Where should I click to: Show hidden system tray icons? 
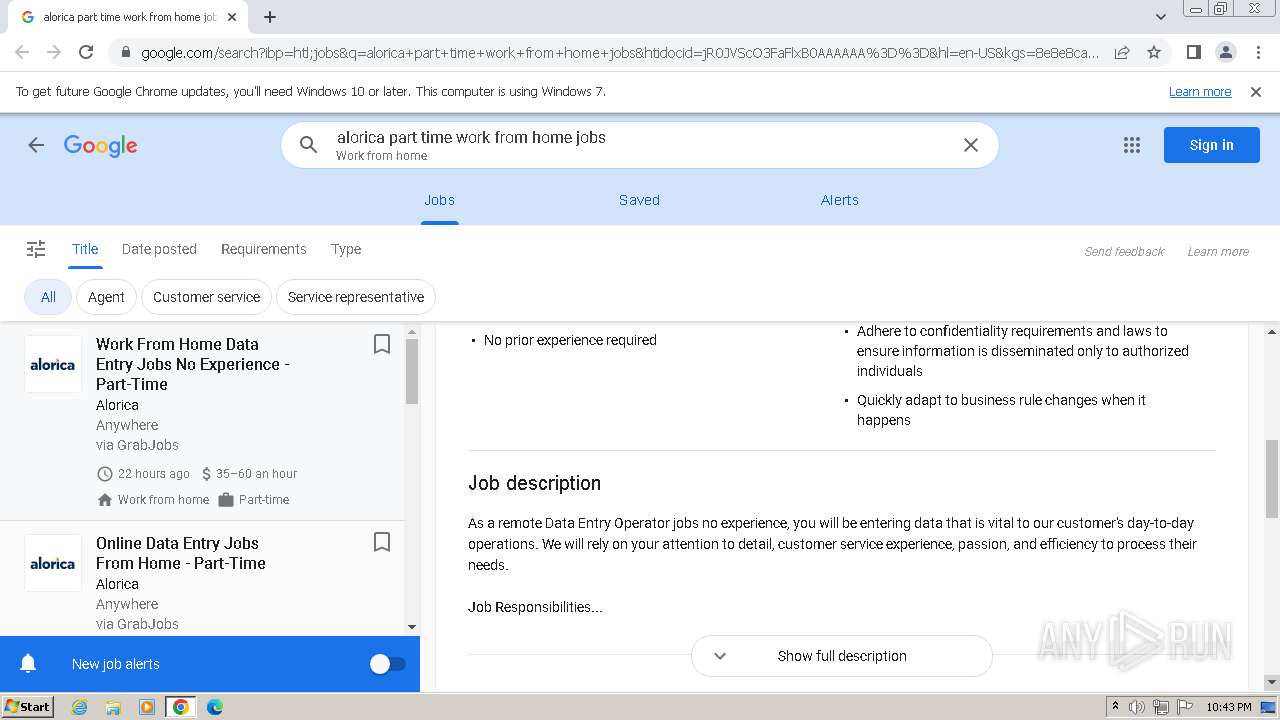tap(1115, 707)
